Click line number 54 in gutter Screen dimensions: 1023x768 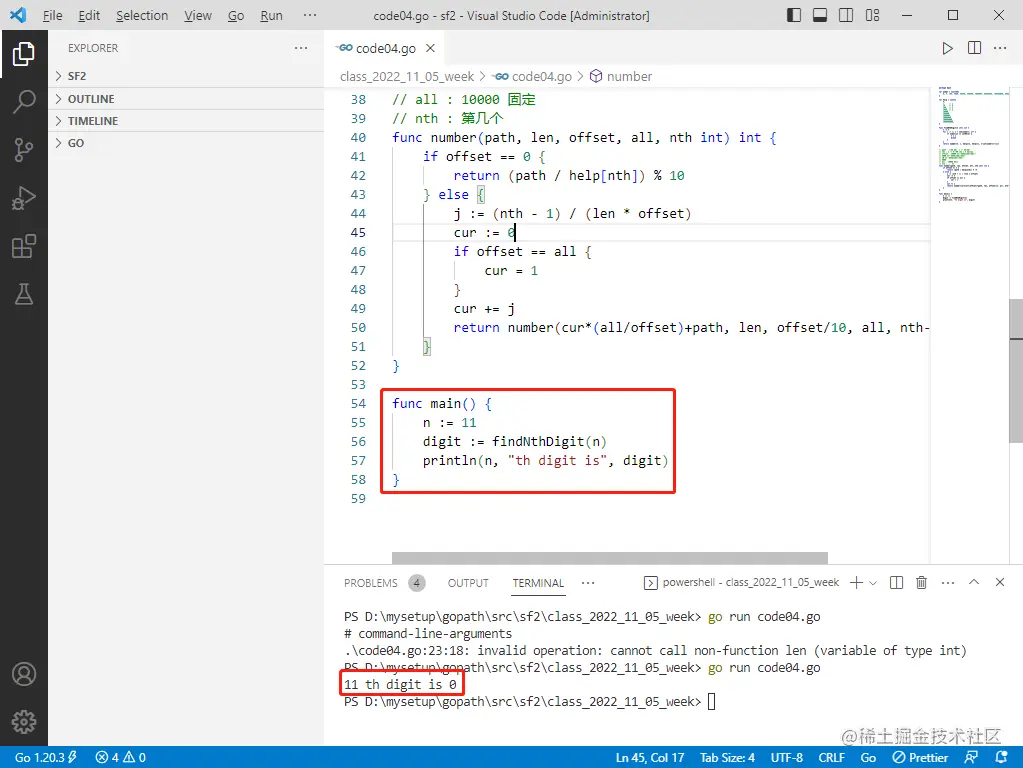click(x=358, y=403)
